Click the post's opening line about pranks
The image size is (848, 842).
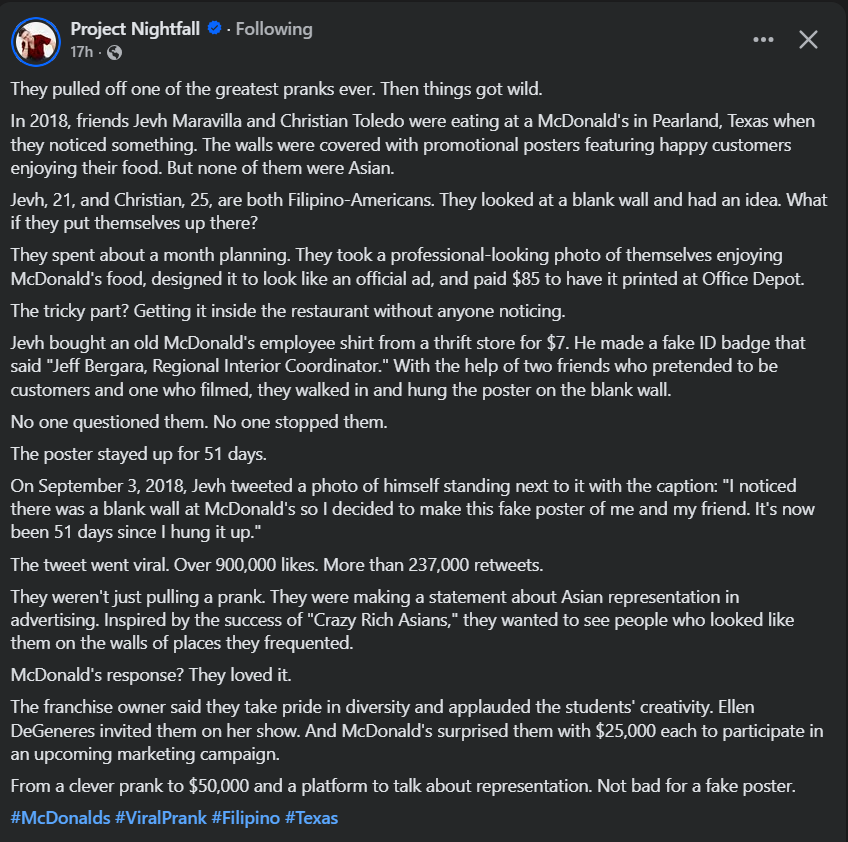click(x=276, y=89)
